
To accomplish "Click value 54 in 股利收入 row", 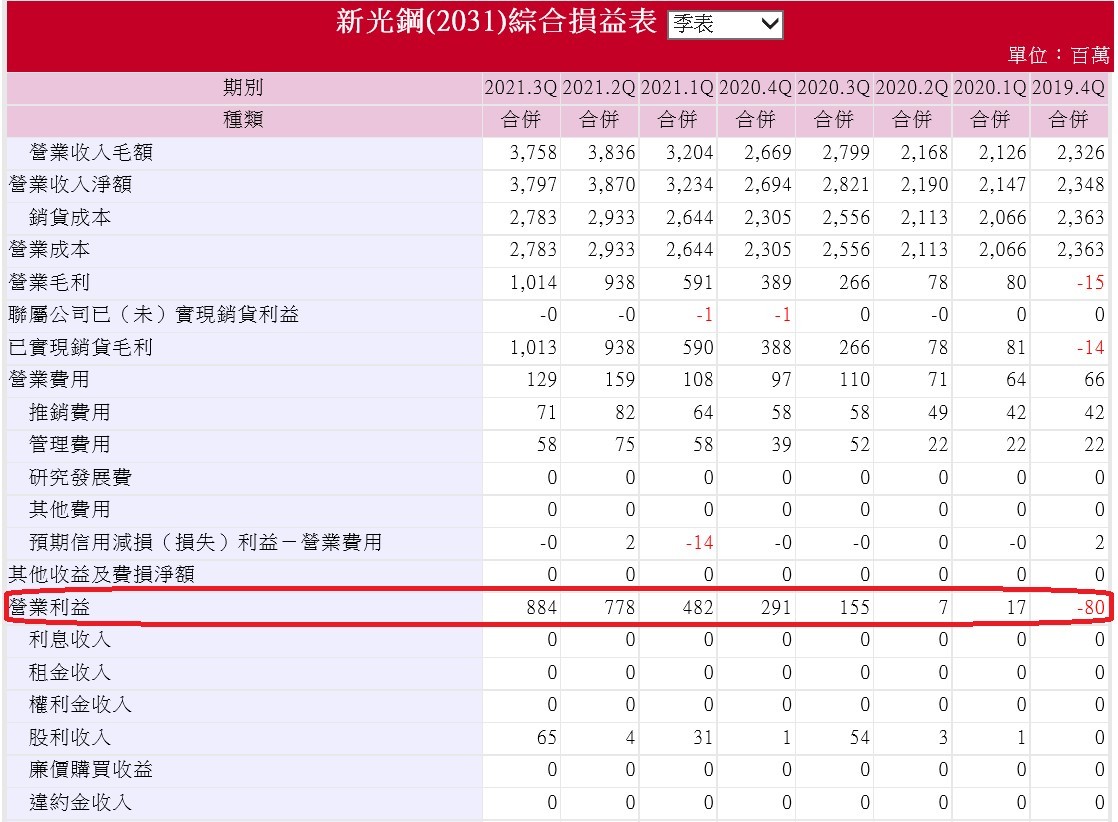I will (x=859, y=737).
